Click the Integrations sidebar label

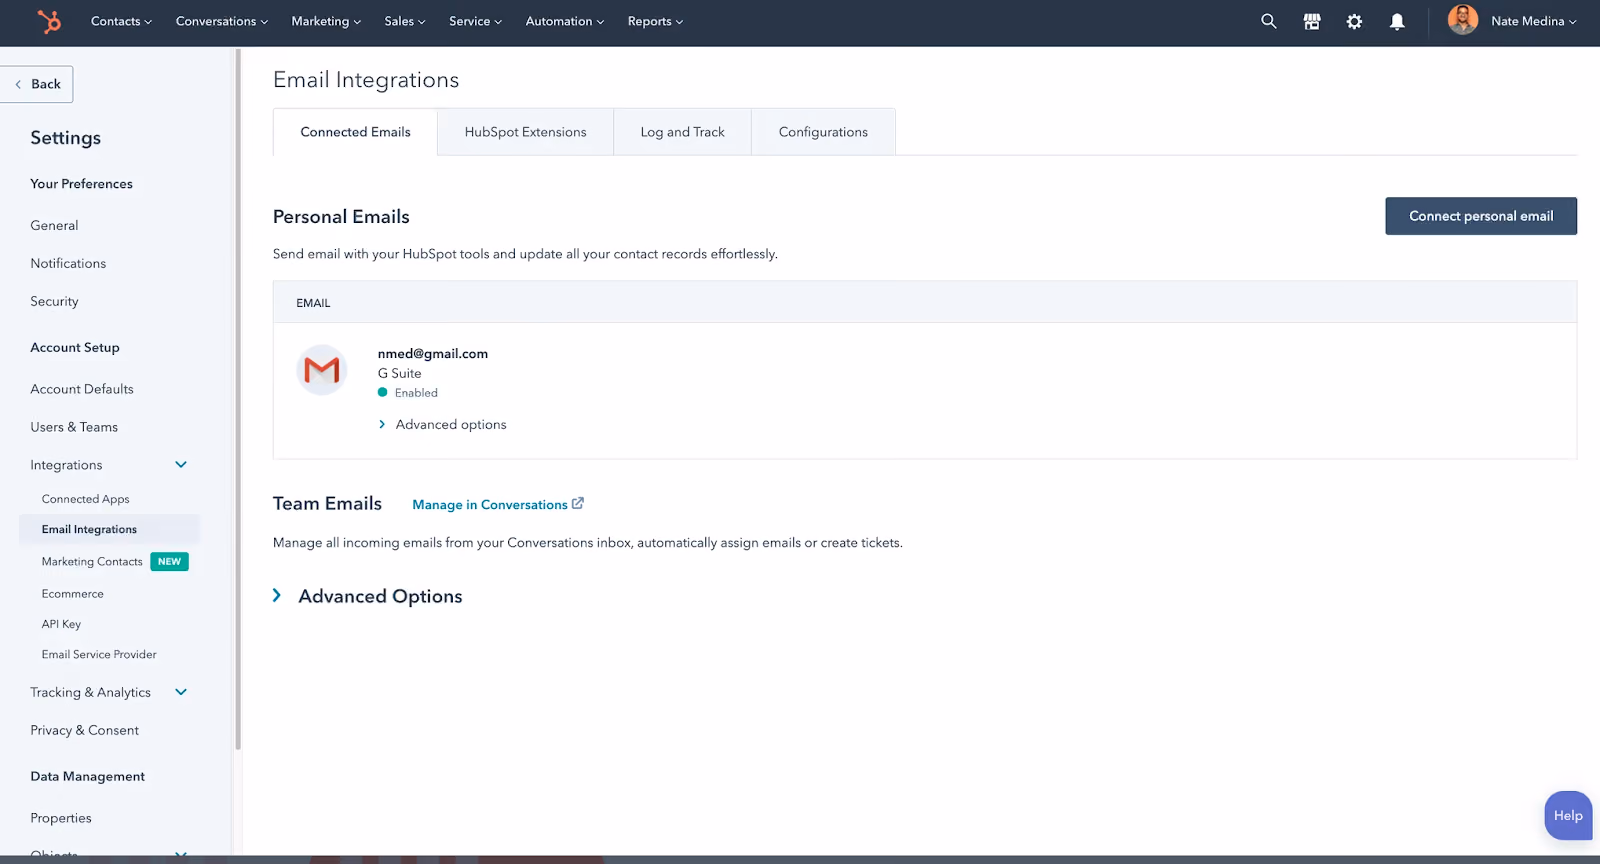66,466
